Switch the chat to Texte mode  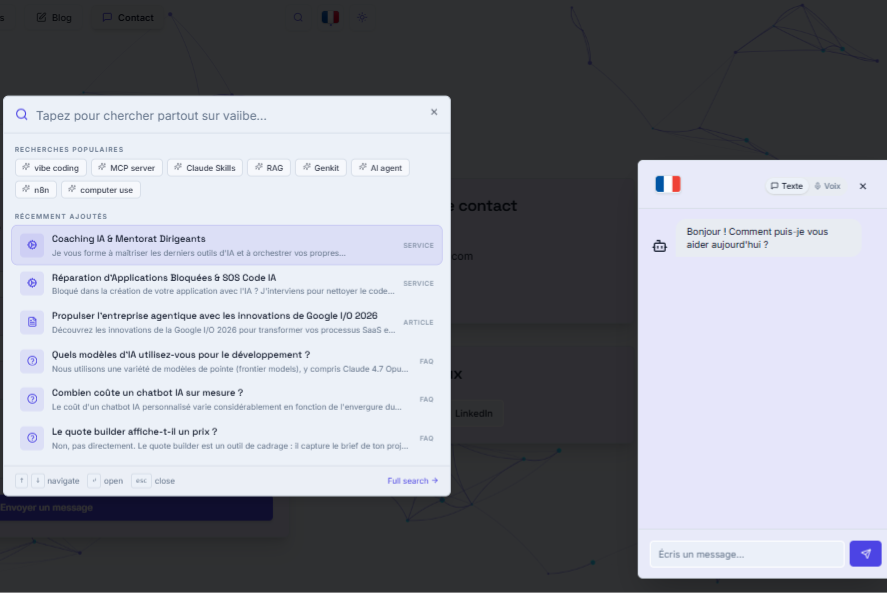tap(786, 186)
